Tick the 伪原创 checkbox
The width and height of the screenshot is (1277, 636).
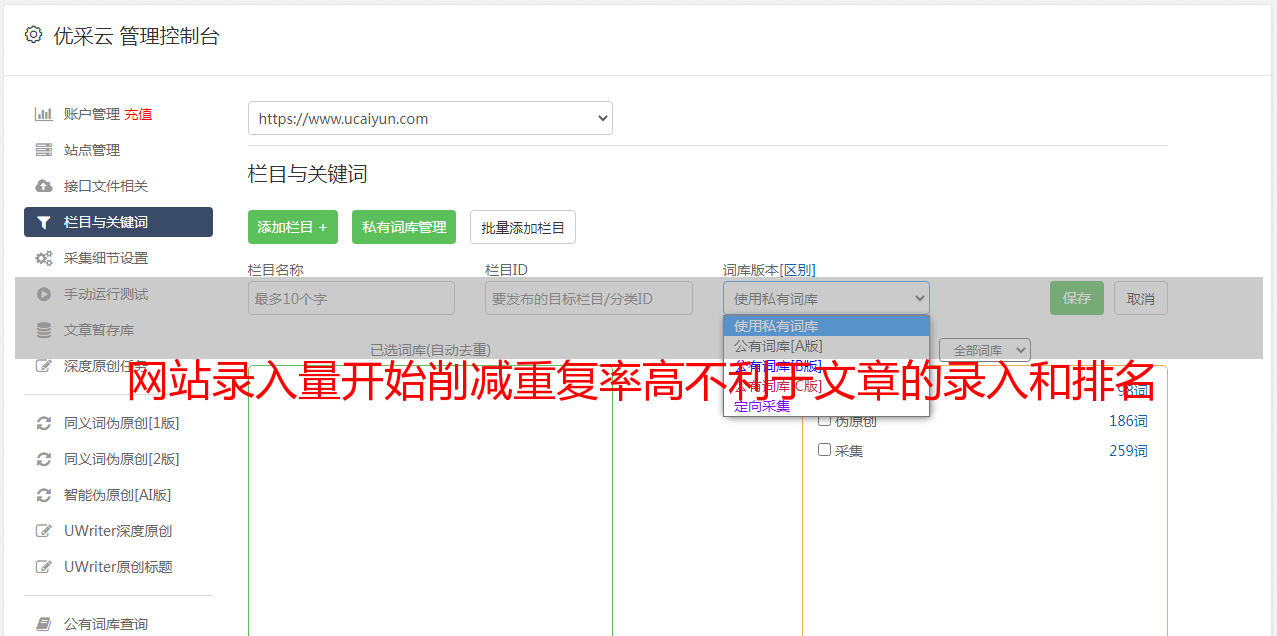point(825,420)
